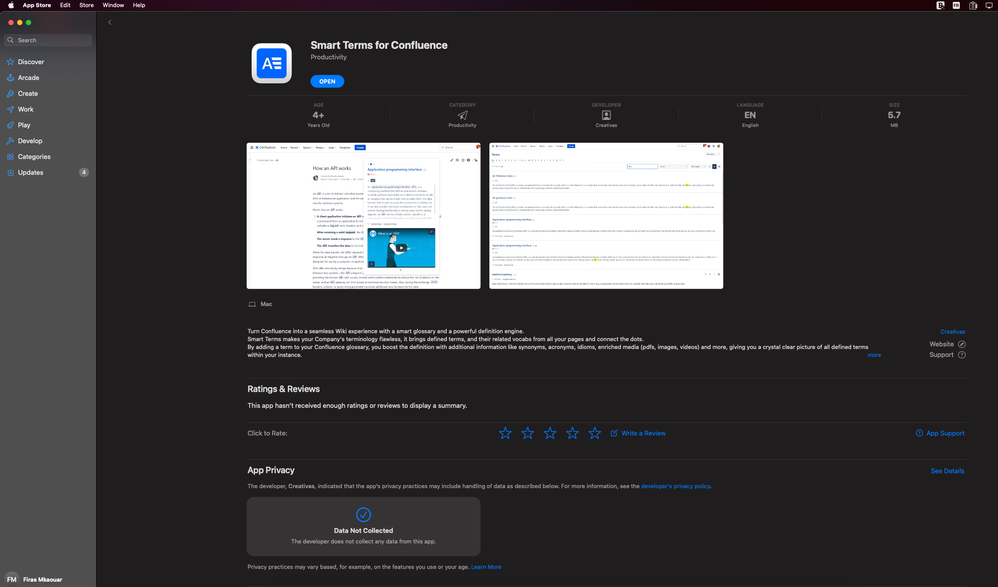The height and width of the screenshot is (587, 998).
Task: Rate the app two stars
Action: click(x=528, y=434)
